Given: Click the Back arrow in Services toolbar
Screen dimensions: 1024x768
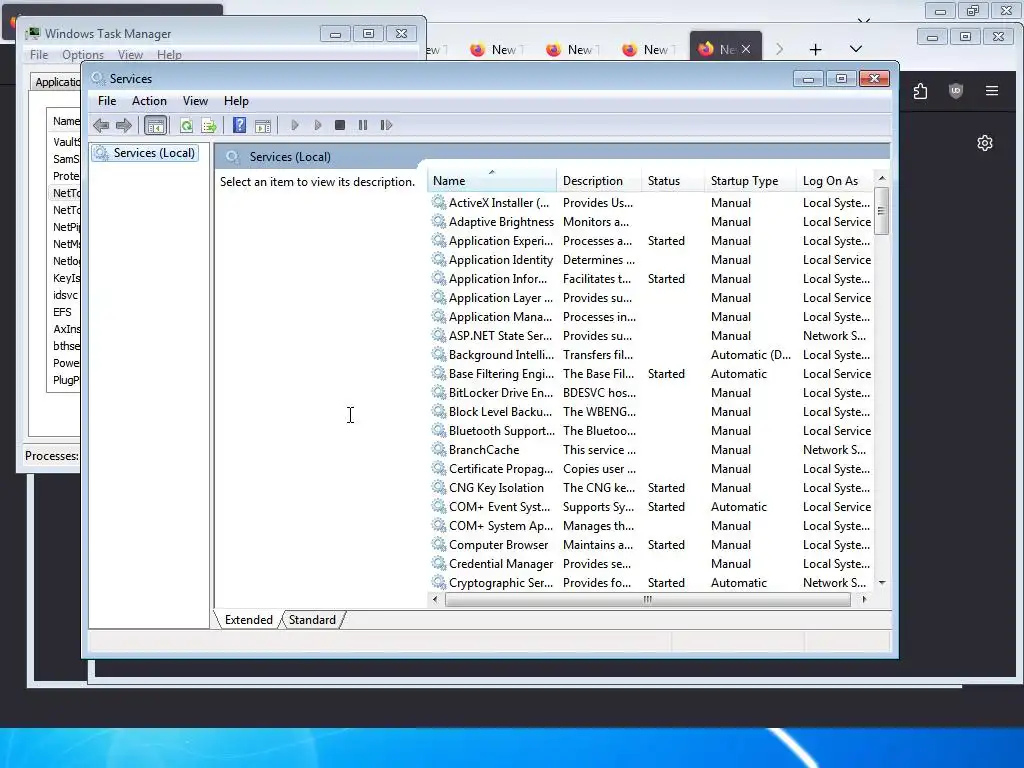Looking at the screenshot, I should [101, 125].
